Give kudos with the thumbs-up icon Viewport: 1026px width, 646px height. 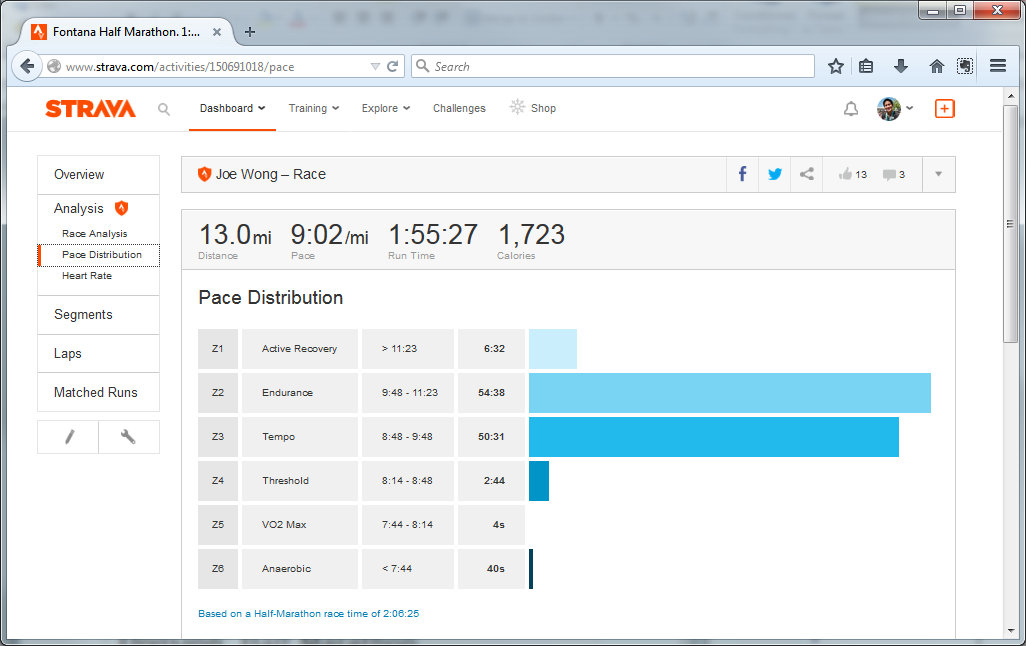coord(846,174)
